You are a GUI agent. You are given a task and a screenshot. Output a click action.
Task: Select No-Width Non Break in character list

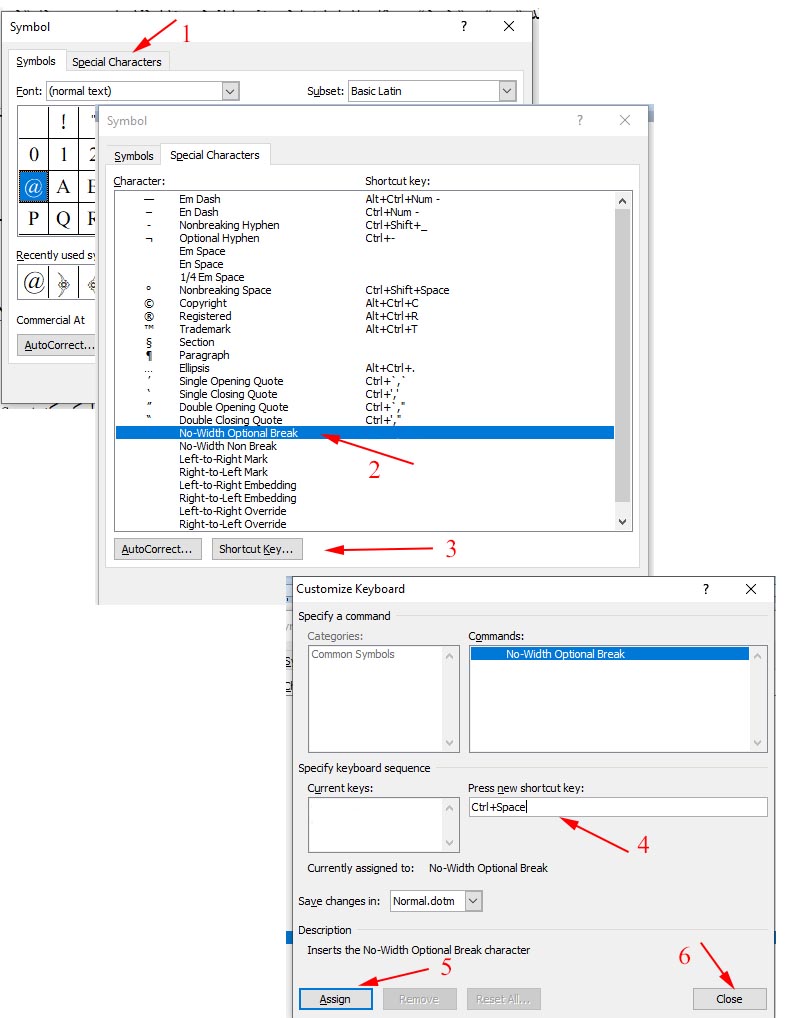click(228, 446)
